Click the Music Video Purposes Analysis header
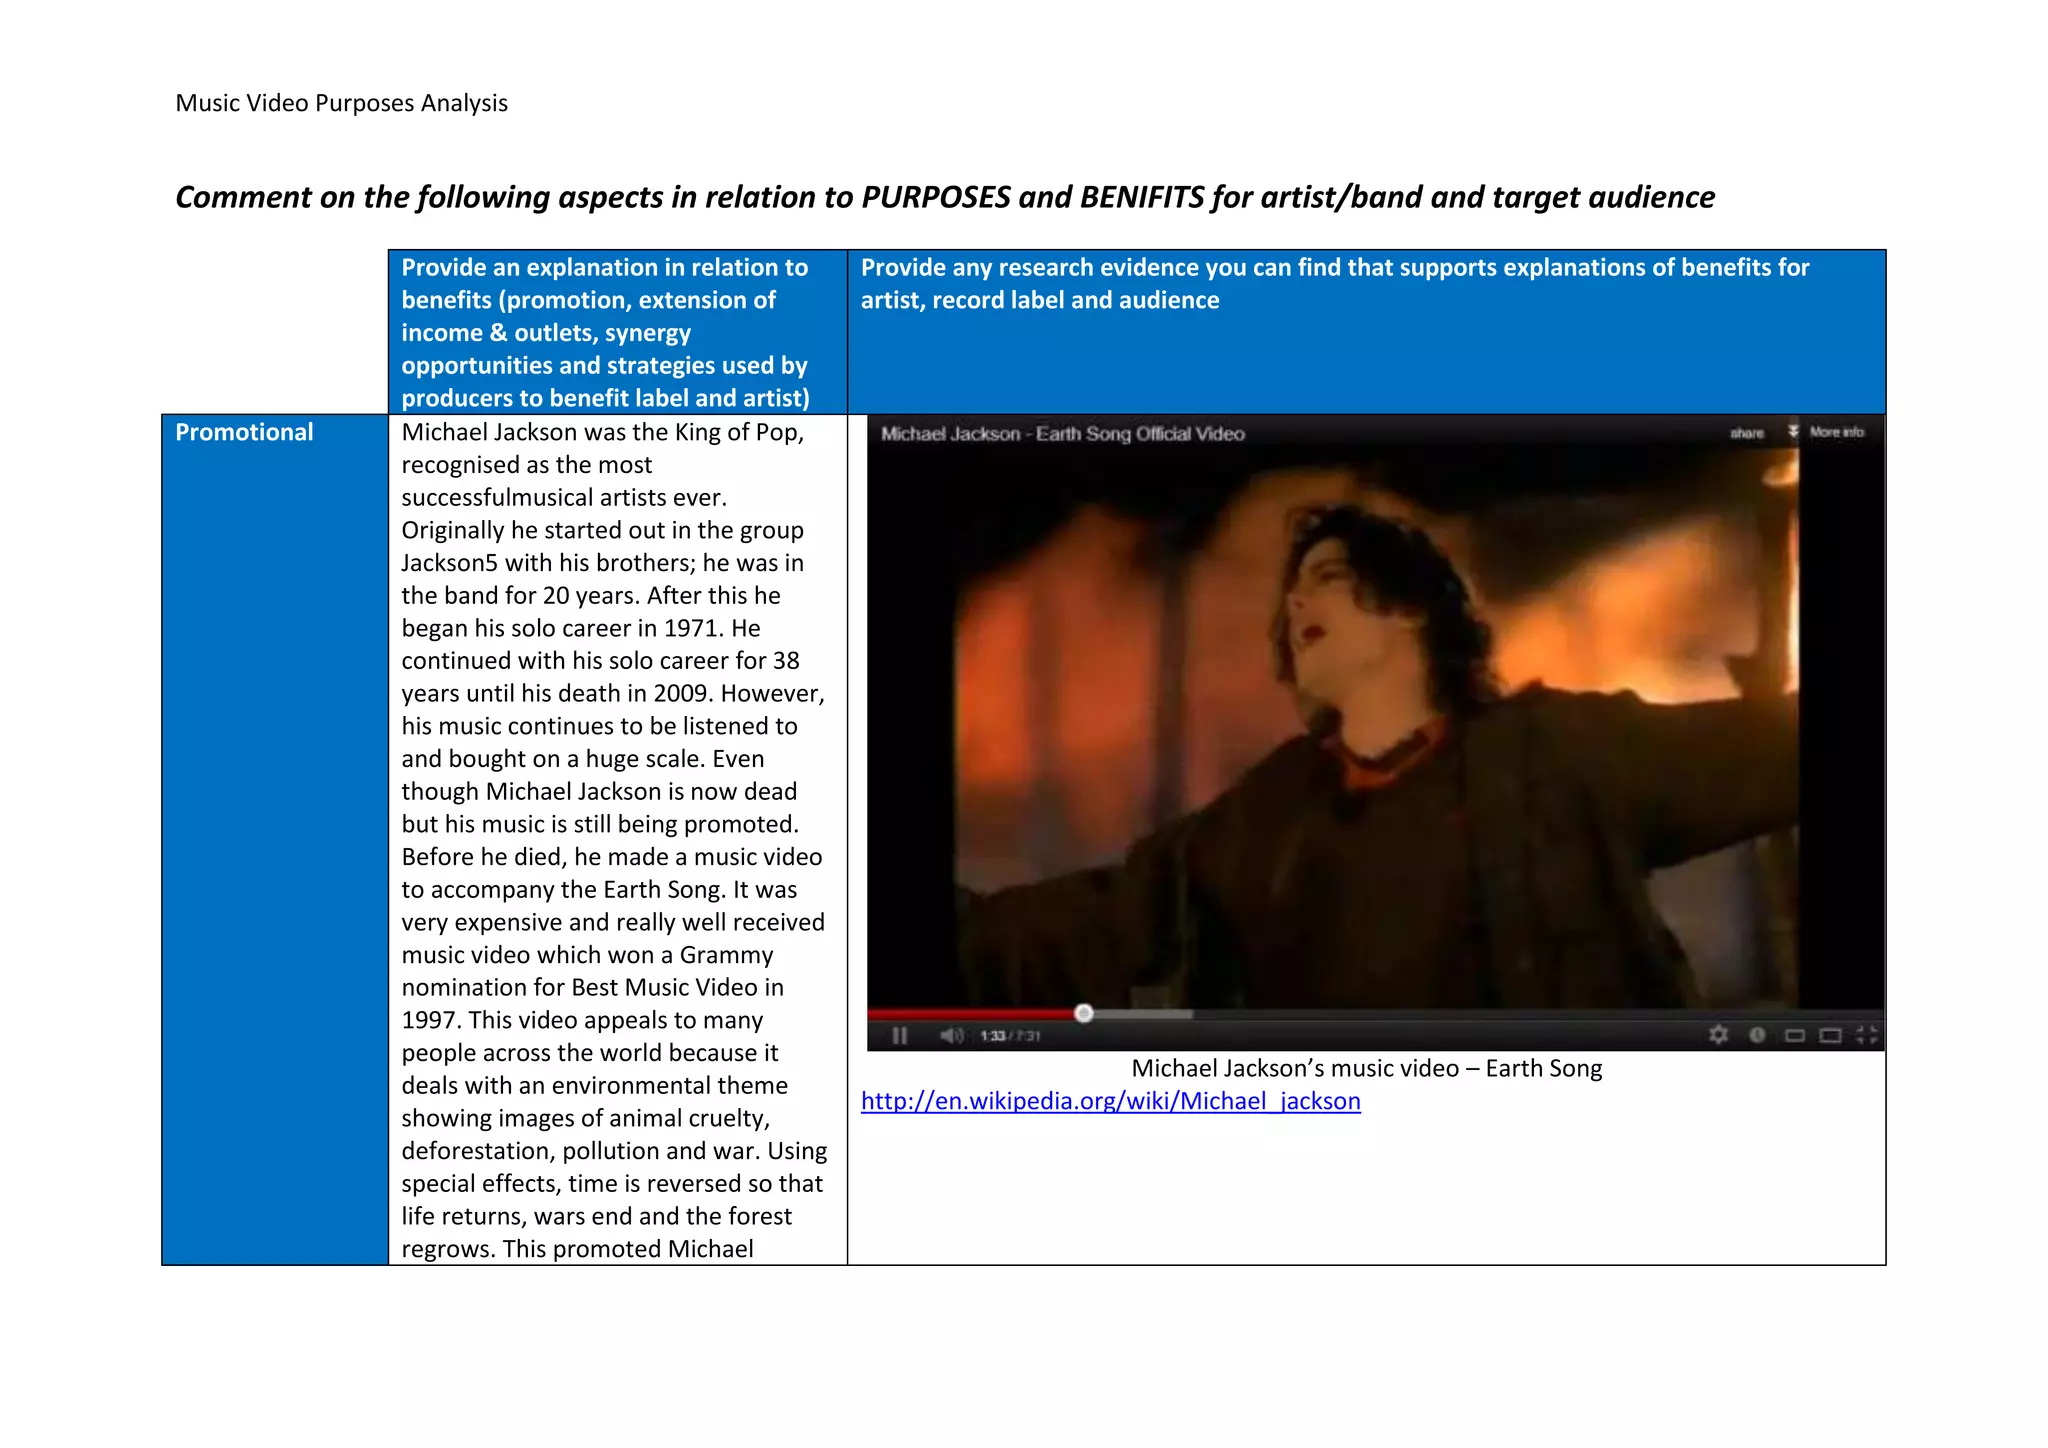The height and width of the screenshot is (1448, 2048). point(341,103)
